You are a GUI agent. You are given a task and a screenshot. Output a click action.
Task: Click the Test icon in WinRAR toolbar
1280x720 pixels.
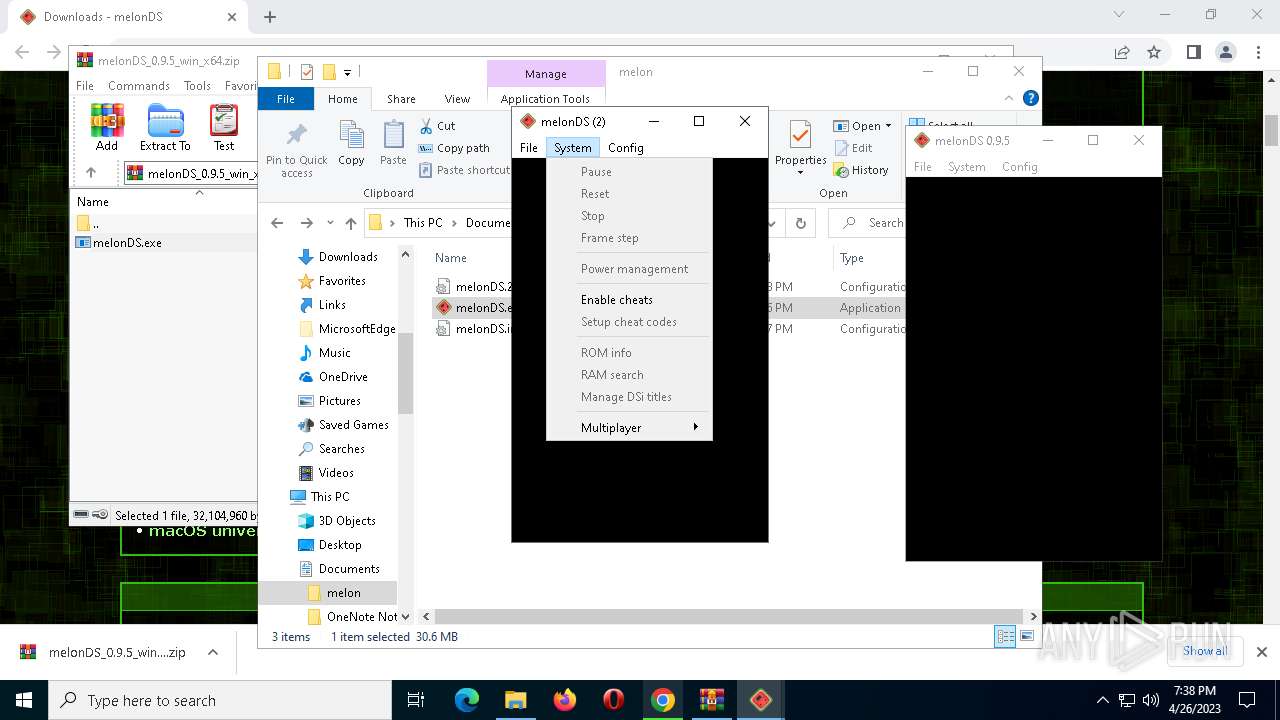[224, 127]
